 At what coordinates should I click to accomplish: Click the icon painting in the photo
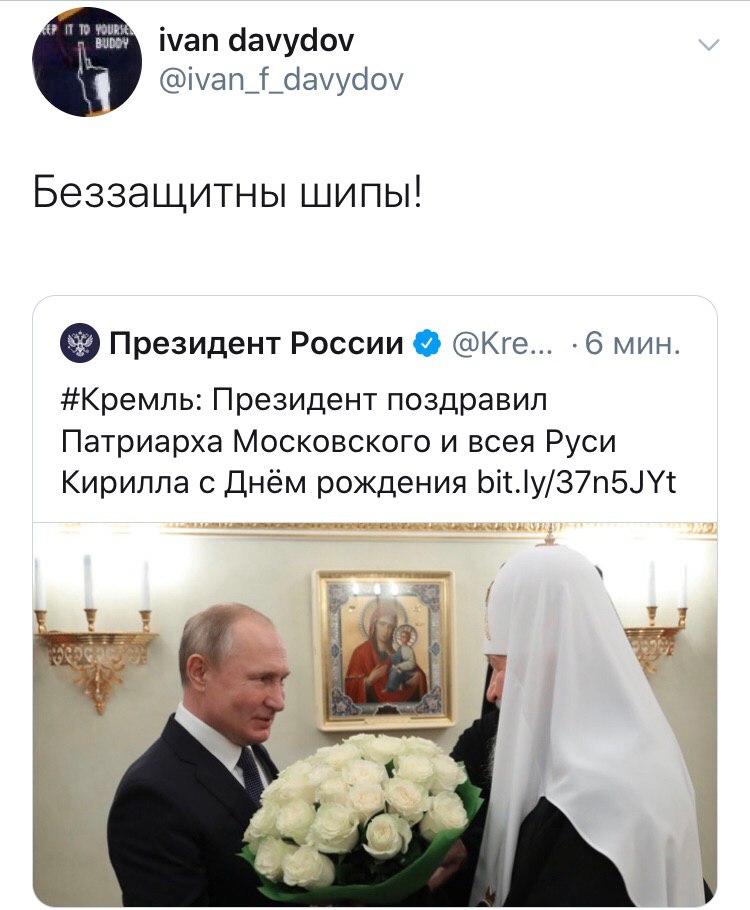click(385, 649)
